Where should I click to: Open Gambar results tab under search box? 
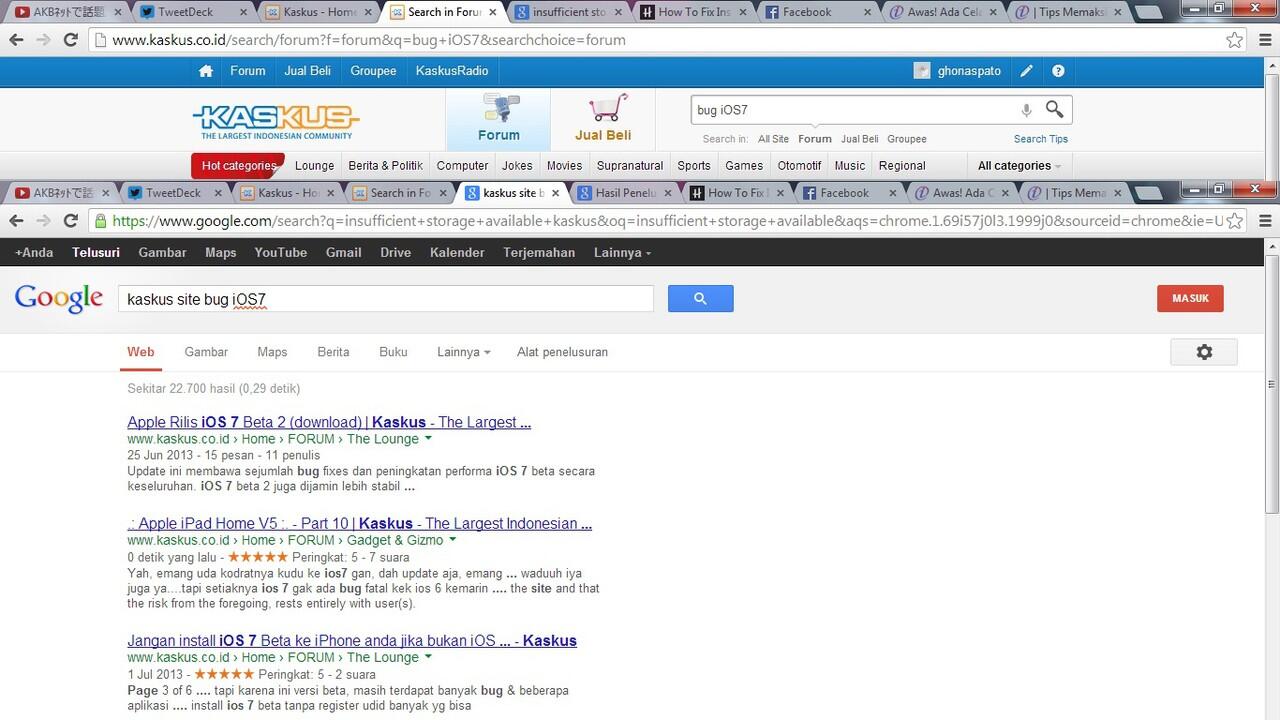pos(206,352)
